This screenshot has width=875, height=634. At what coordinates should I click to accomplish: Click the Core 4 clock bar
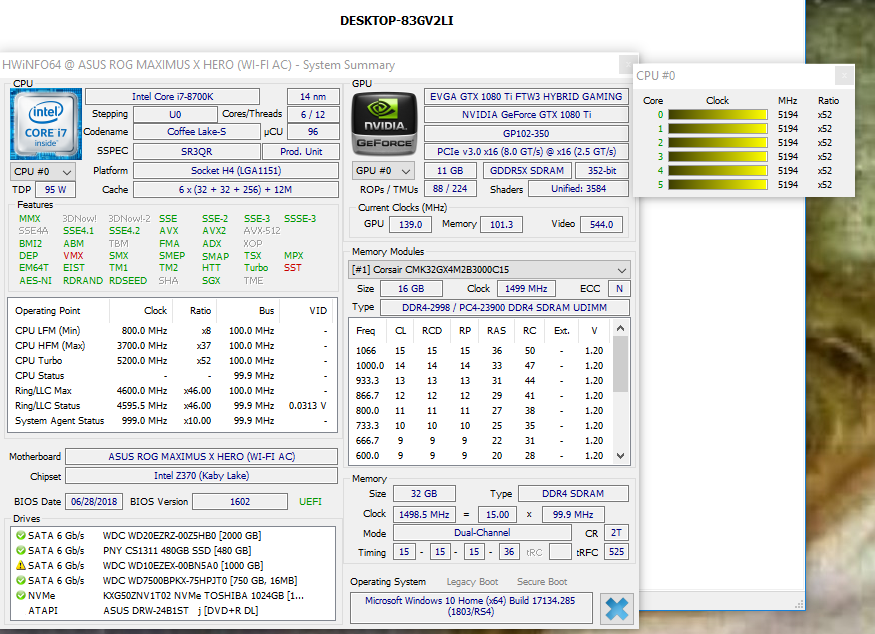coord(718,170)
